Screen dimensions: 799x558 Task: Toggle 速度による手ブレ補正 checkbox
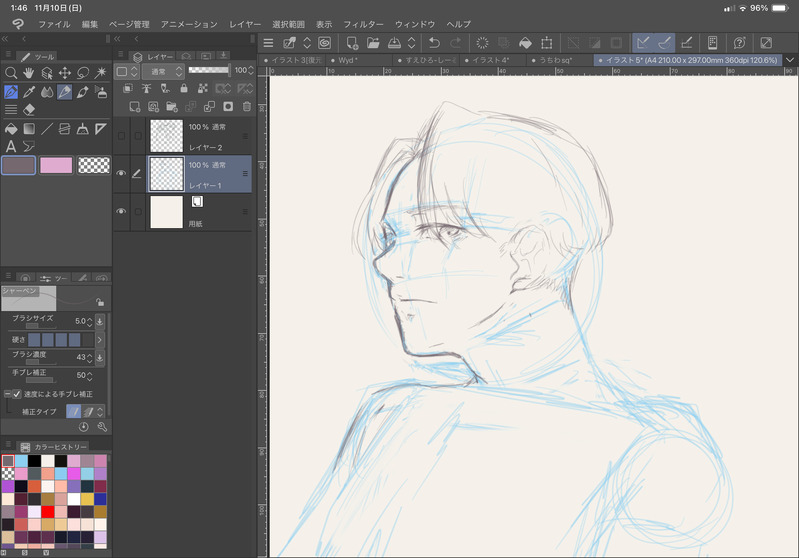(17, 394)
